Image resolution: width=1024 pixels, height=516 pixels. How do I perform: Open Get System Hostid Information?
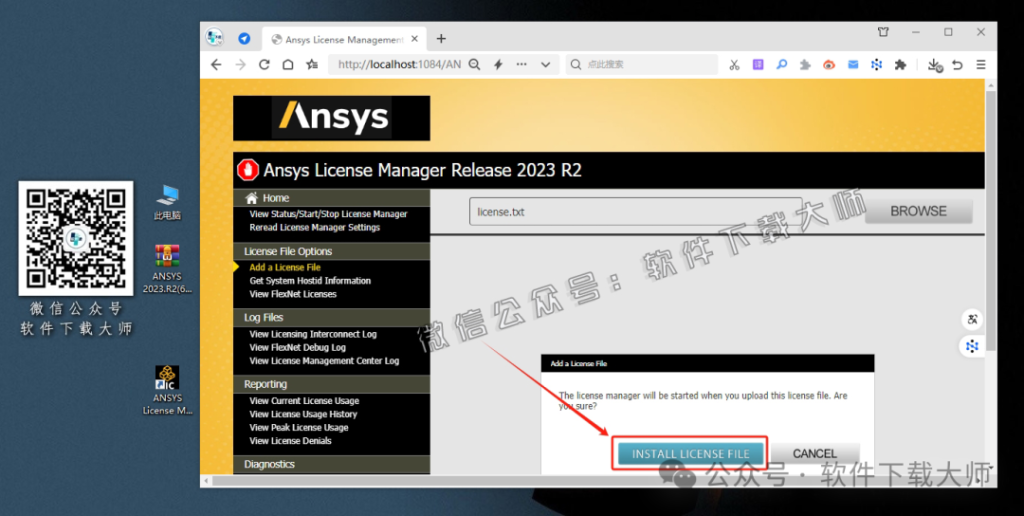(x=310, y=281)
